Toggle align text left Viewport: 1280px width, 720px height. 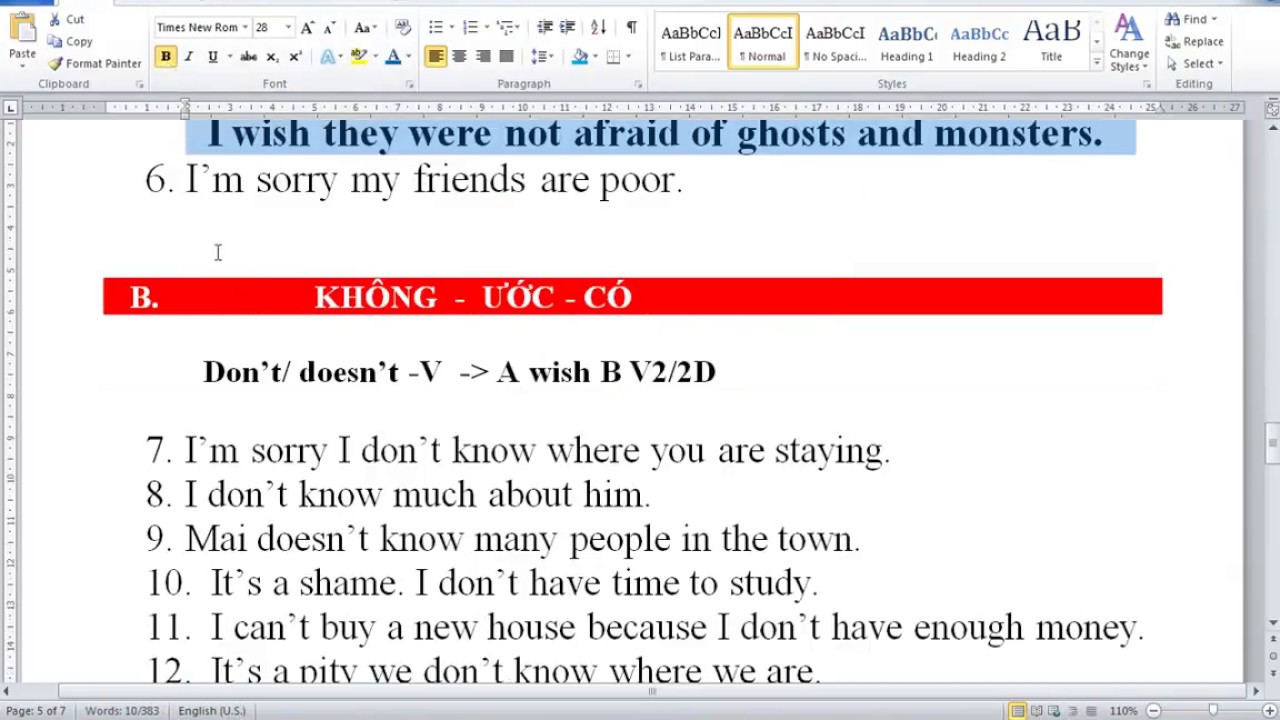click(435, 57)
